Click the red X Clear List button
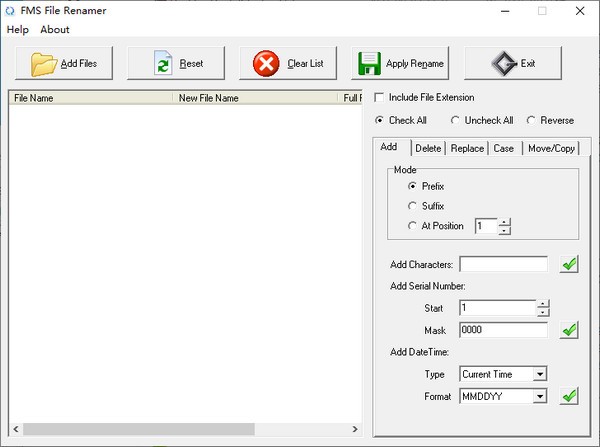 (x=288, y=63)
